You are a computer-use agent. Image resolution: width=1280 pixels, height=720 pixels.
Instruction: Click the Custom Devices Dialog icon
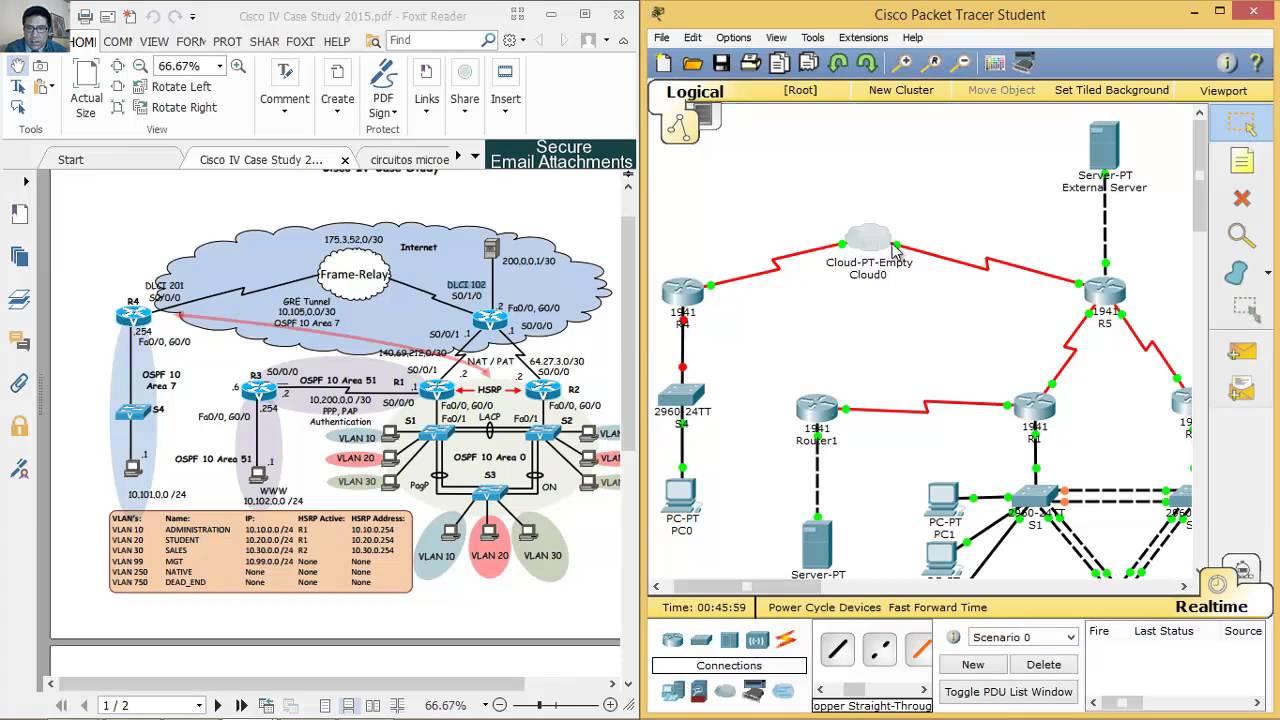pyautogui.click(x=1023, y=63)
